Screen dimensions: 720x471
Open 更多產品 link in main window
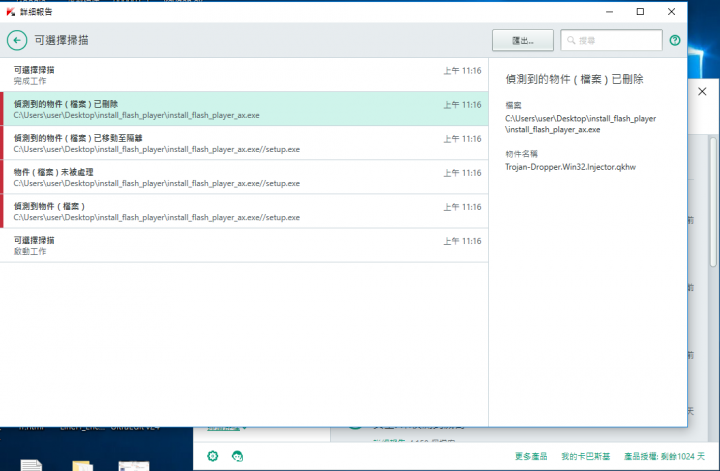tap(531, 456)
